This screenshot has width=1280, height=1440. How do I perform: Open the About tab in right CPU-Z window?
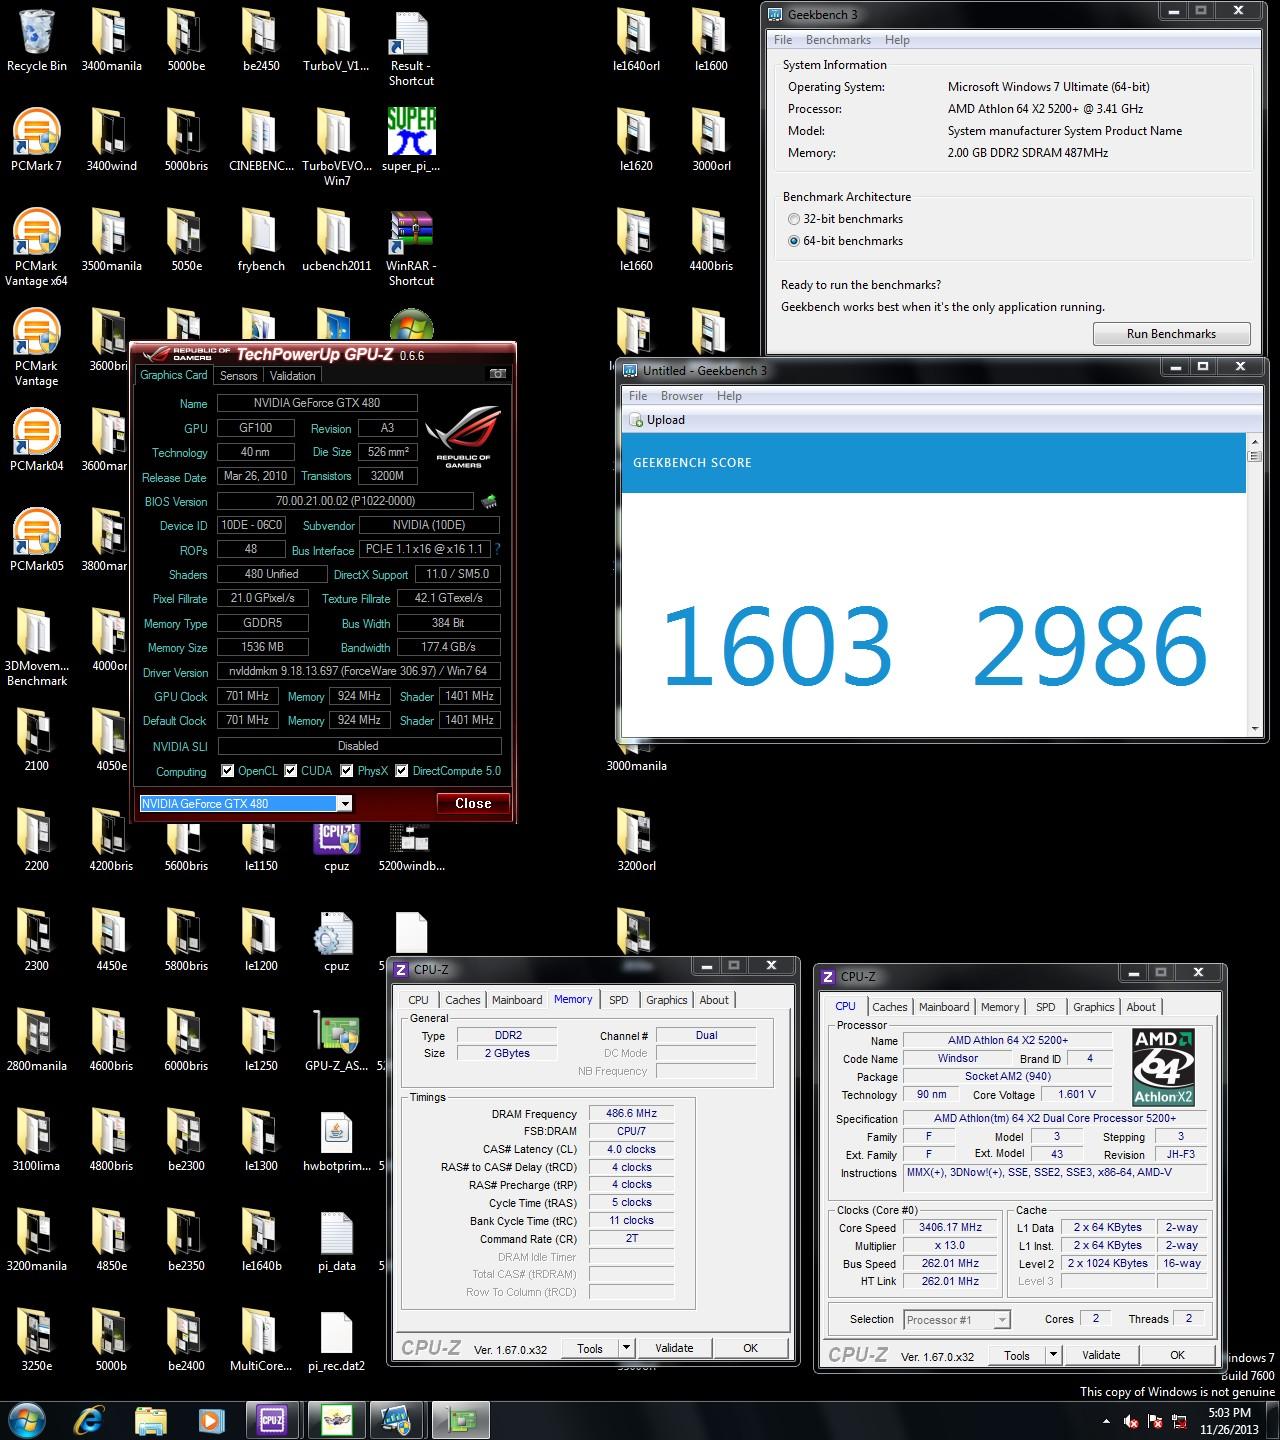pos(1141,1007)
